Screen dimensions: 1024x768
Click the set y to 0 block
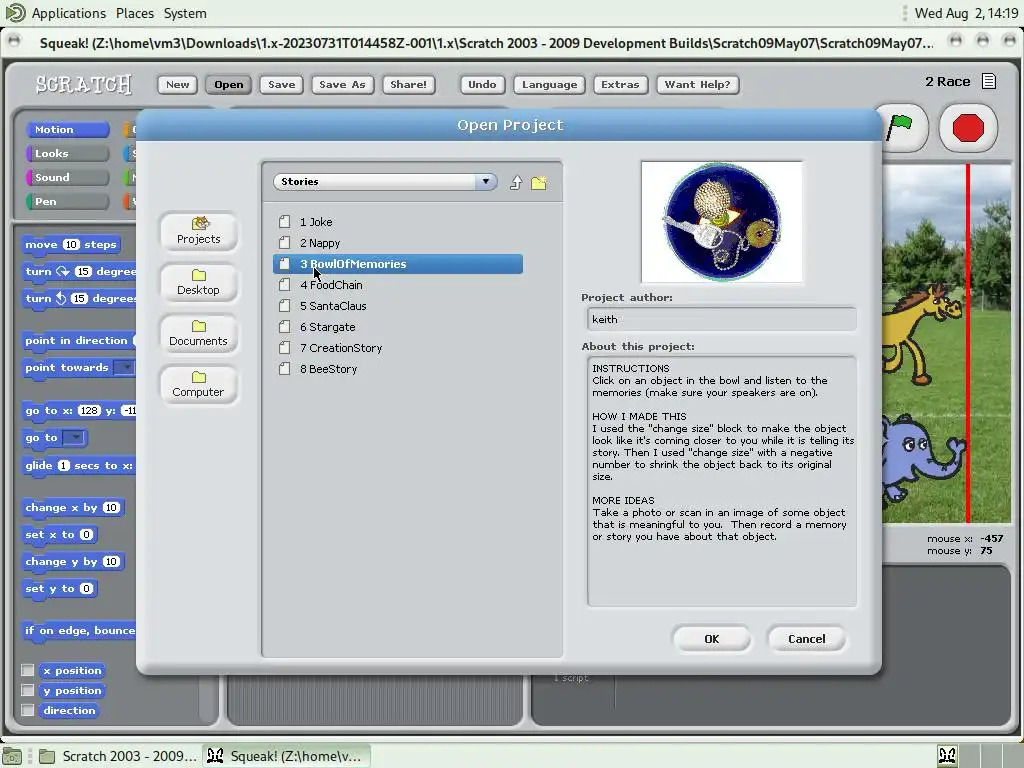point(59,588)
